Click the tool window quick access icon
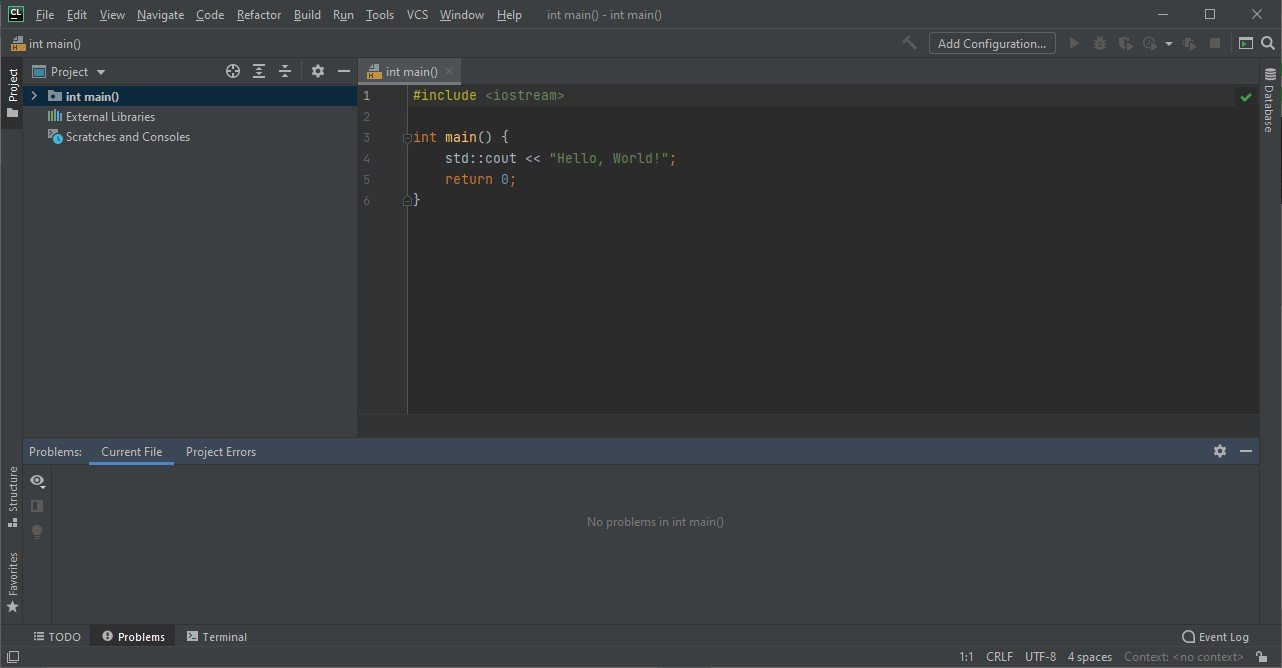Viewport: 1282px width, 668px height. pos(12,657)
